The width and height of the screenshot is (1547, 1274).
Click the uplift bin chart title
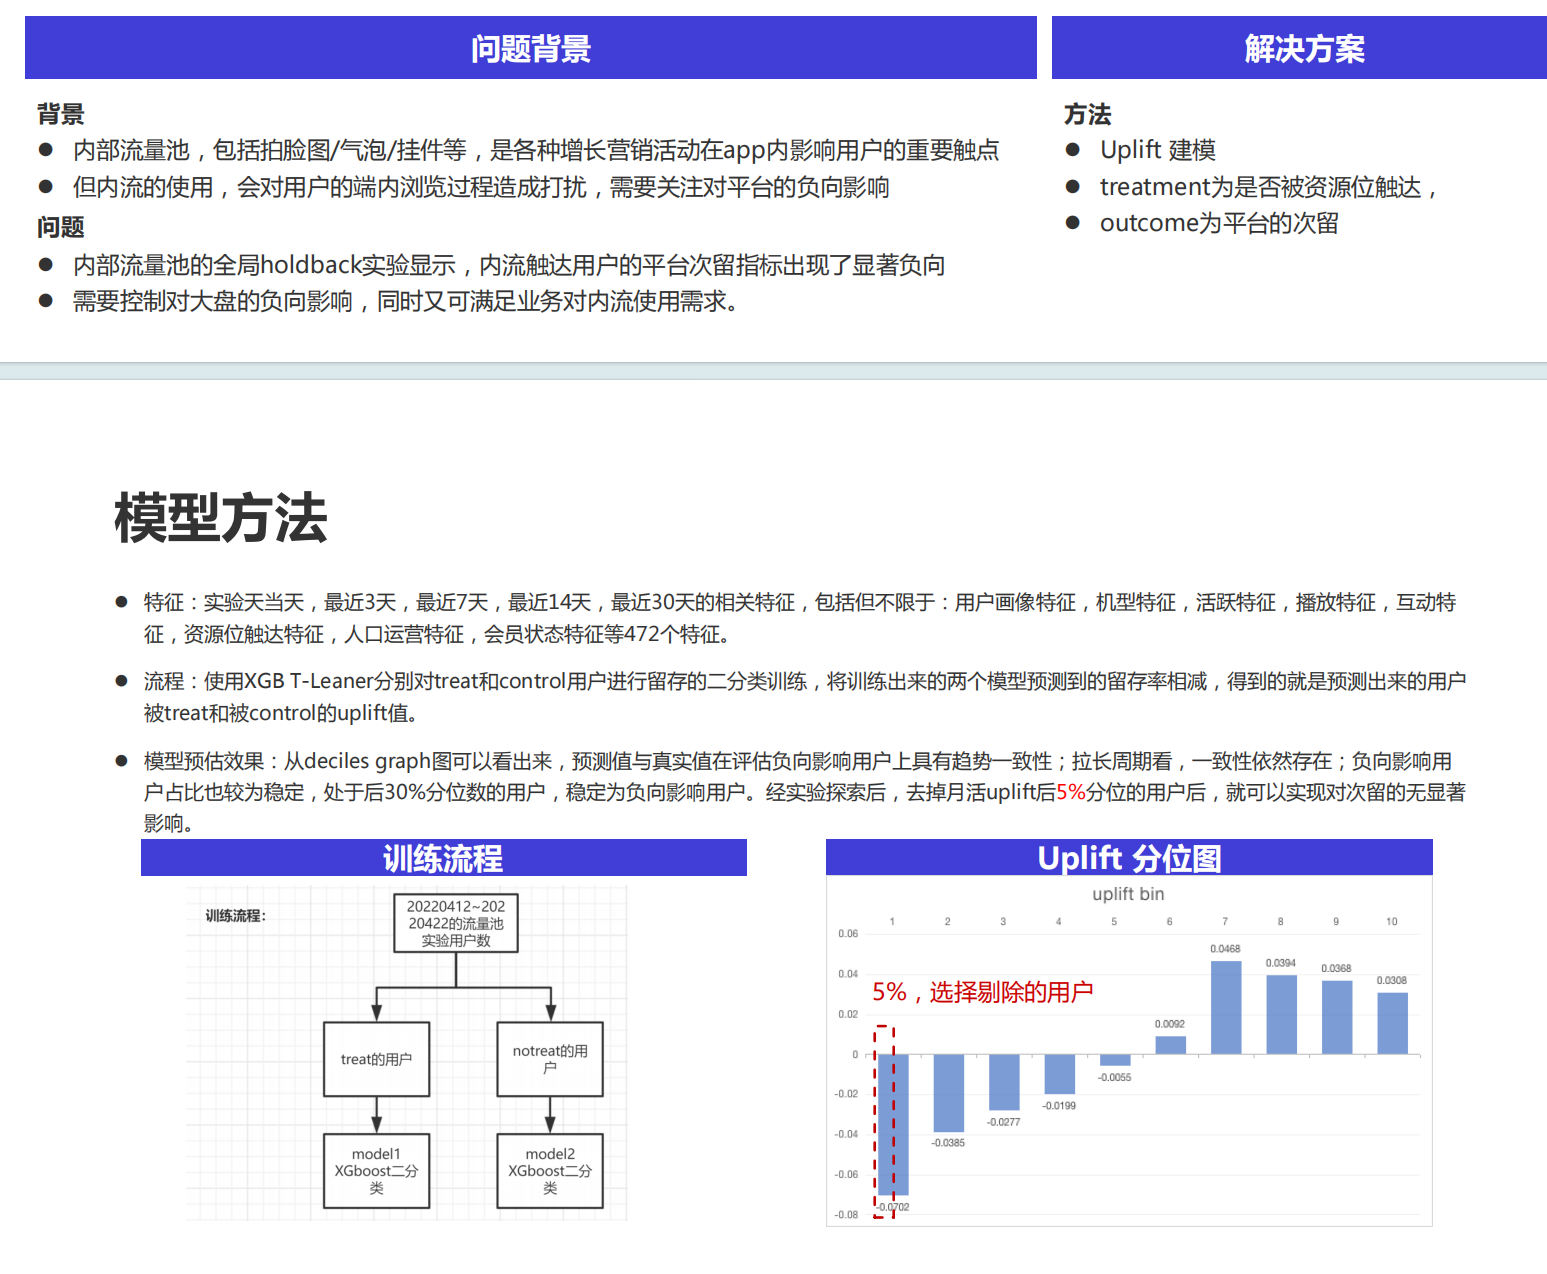pyautogui.click(x=1128, y=894)
